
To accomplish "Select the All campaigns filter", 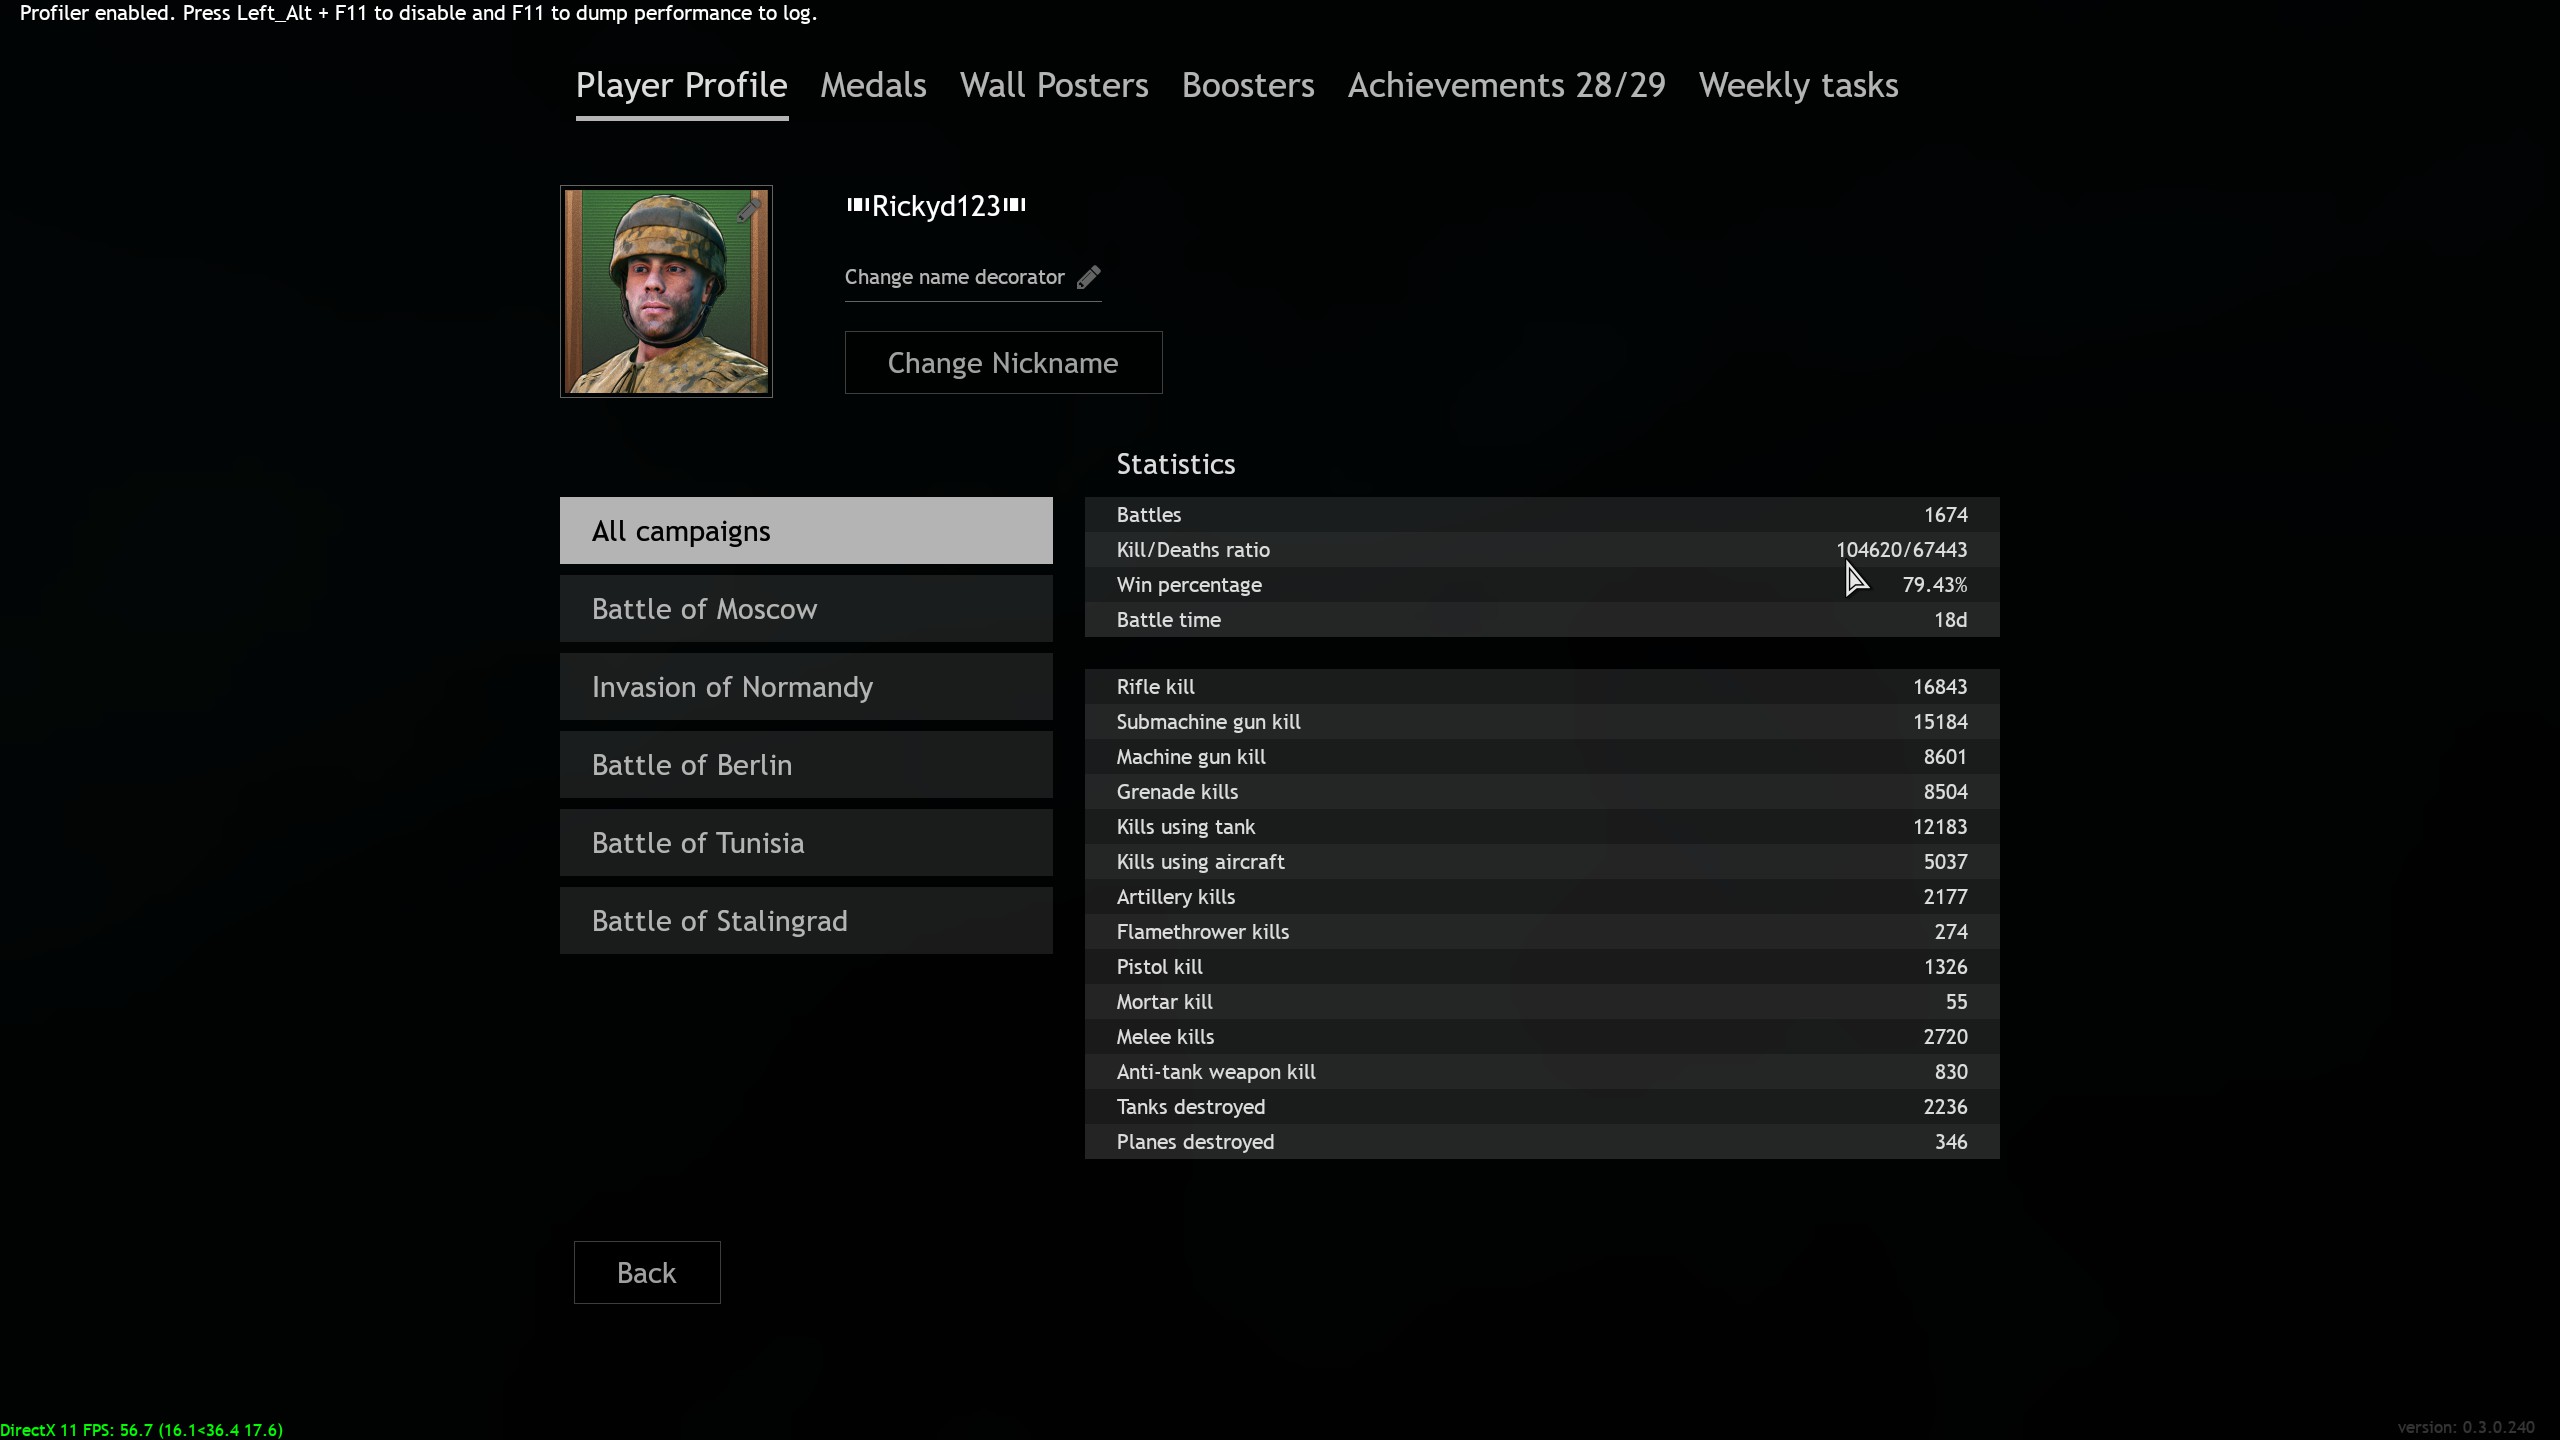I will point(806,531).
